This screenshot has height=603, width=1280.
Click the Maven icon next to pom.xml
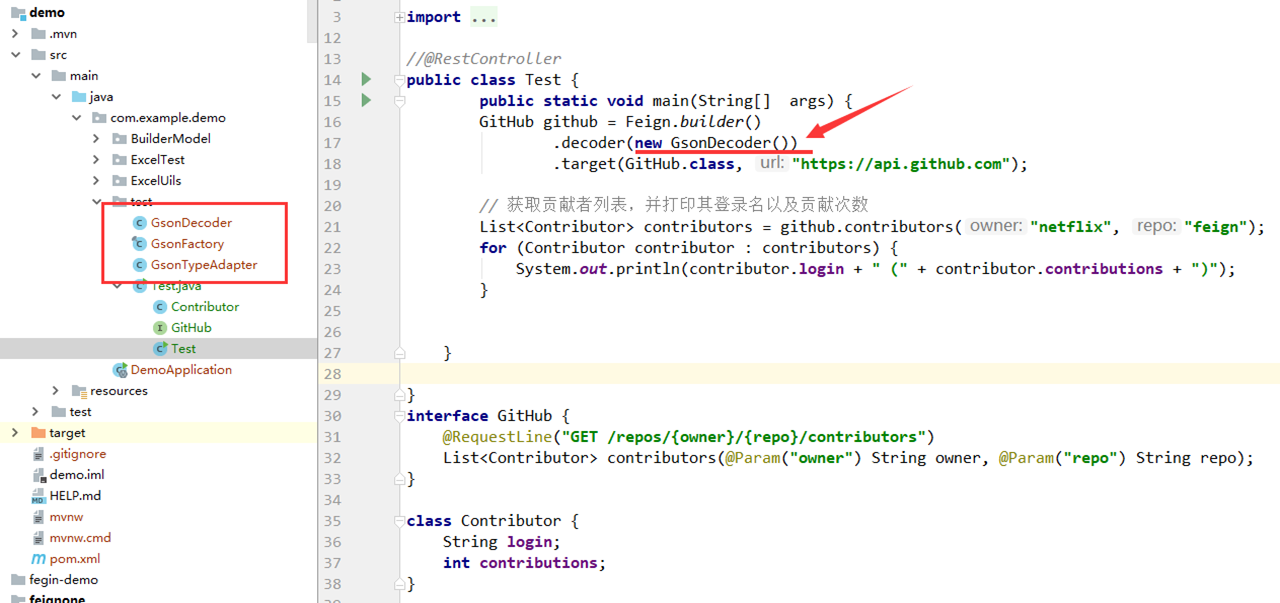tap(38, 558)
